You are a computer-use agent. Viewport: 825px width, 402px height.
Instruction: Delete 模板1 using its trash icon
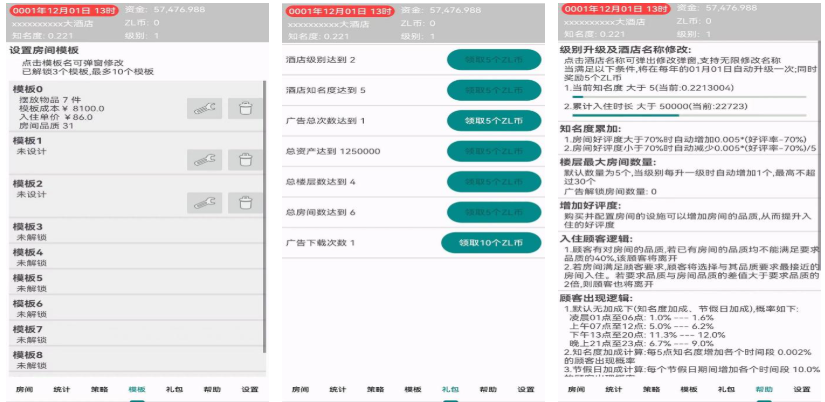[x=245, y=159]
